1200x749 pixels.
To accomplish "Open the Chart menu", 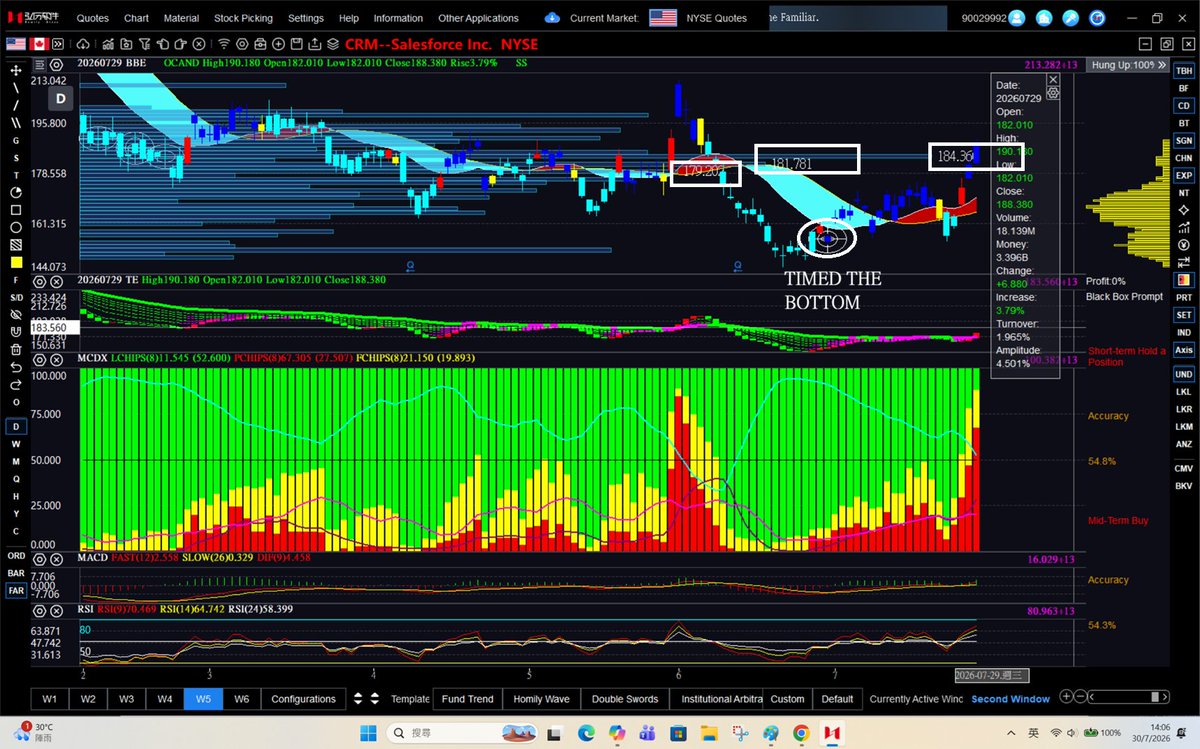I will pos(136,18).
